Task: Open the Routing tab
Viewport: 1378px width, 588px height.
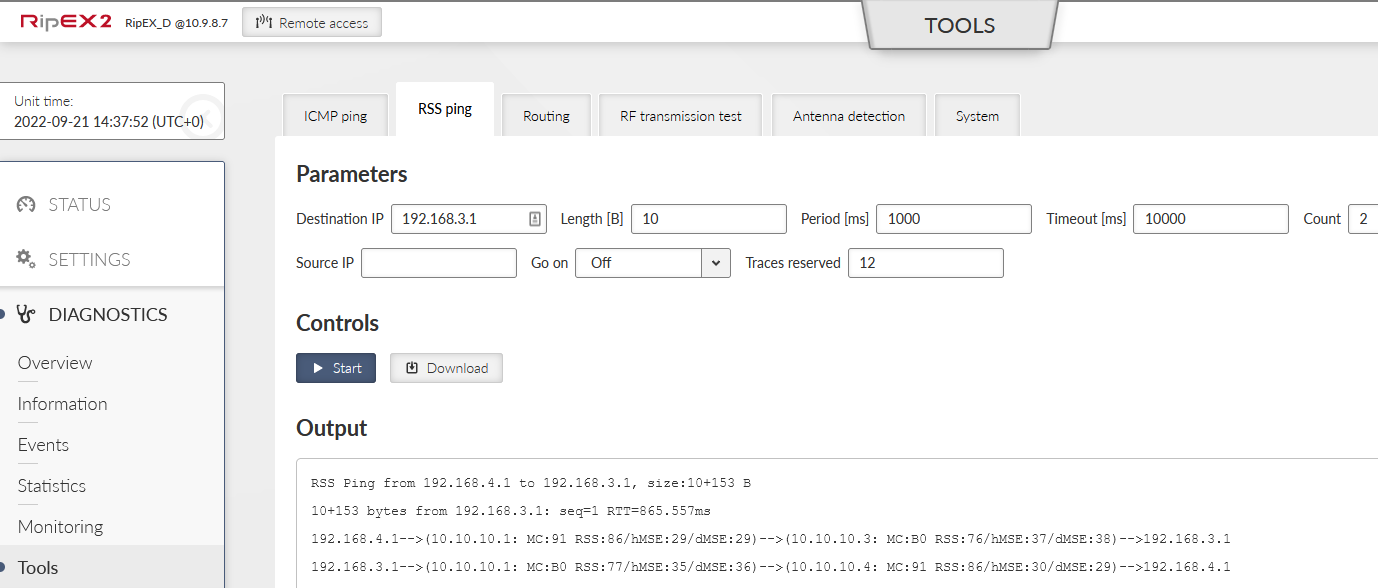Action: point(546,116)
